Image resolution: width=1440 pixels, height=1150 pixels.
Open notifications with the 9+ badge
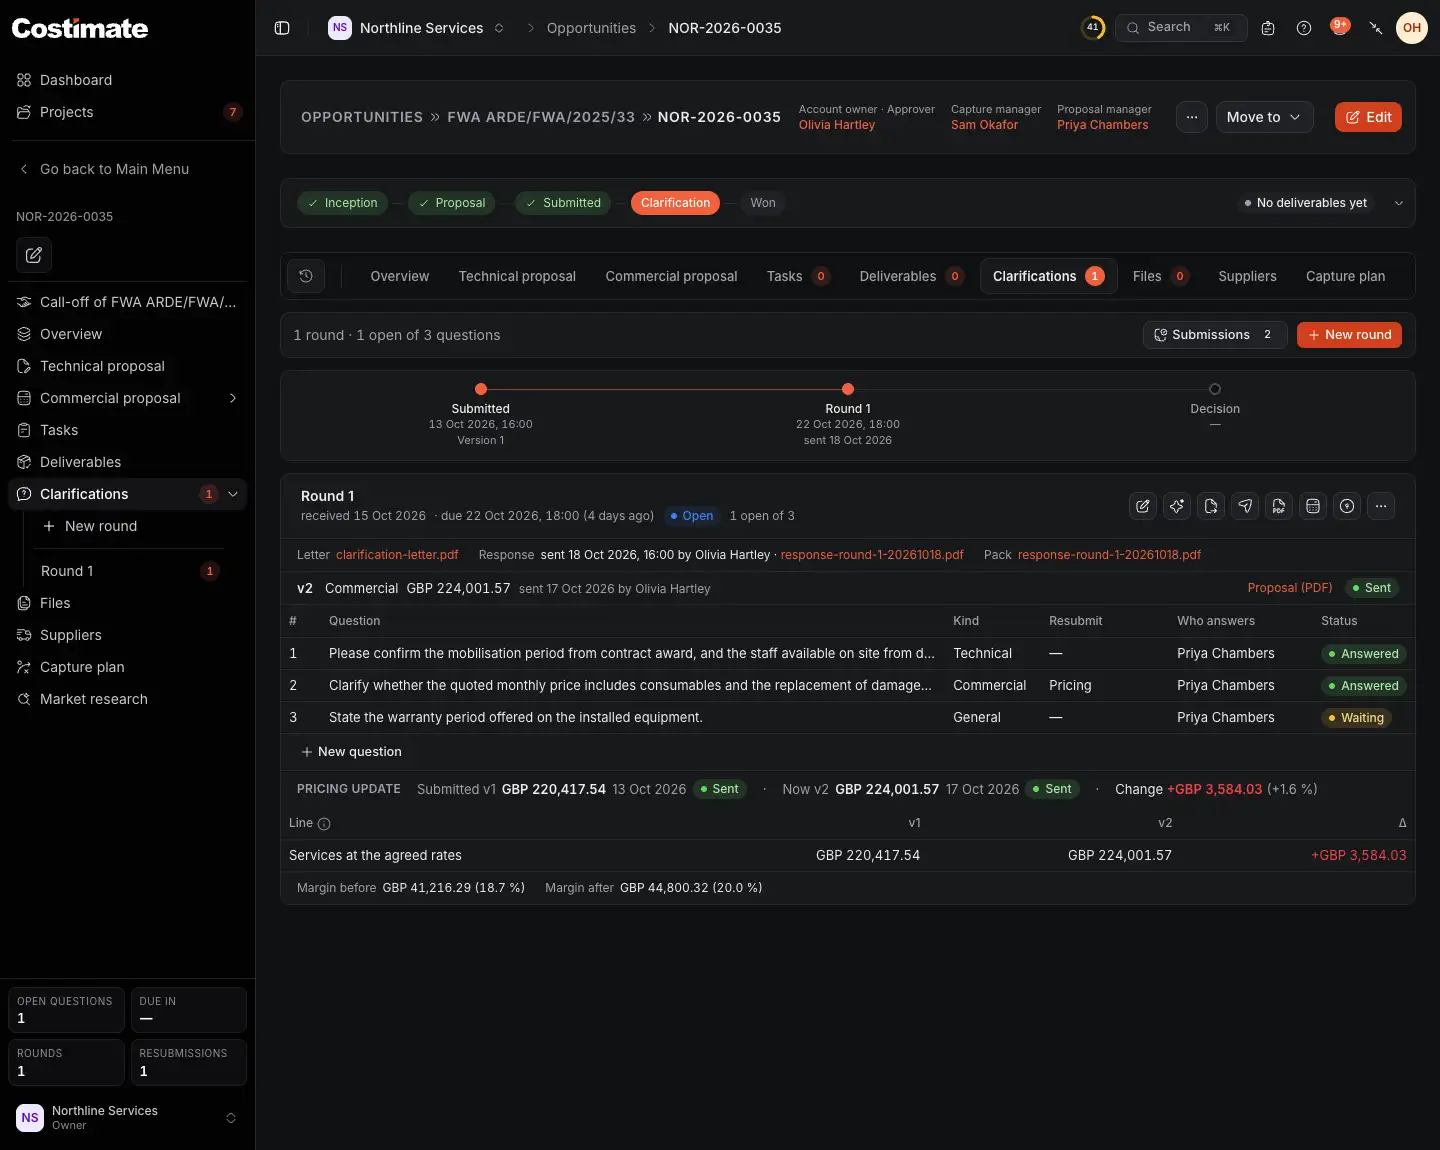click(1340, 27)
